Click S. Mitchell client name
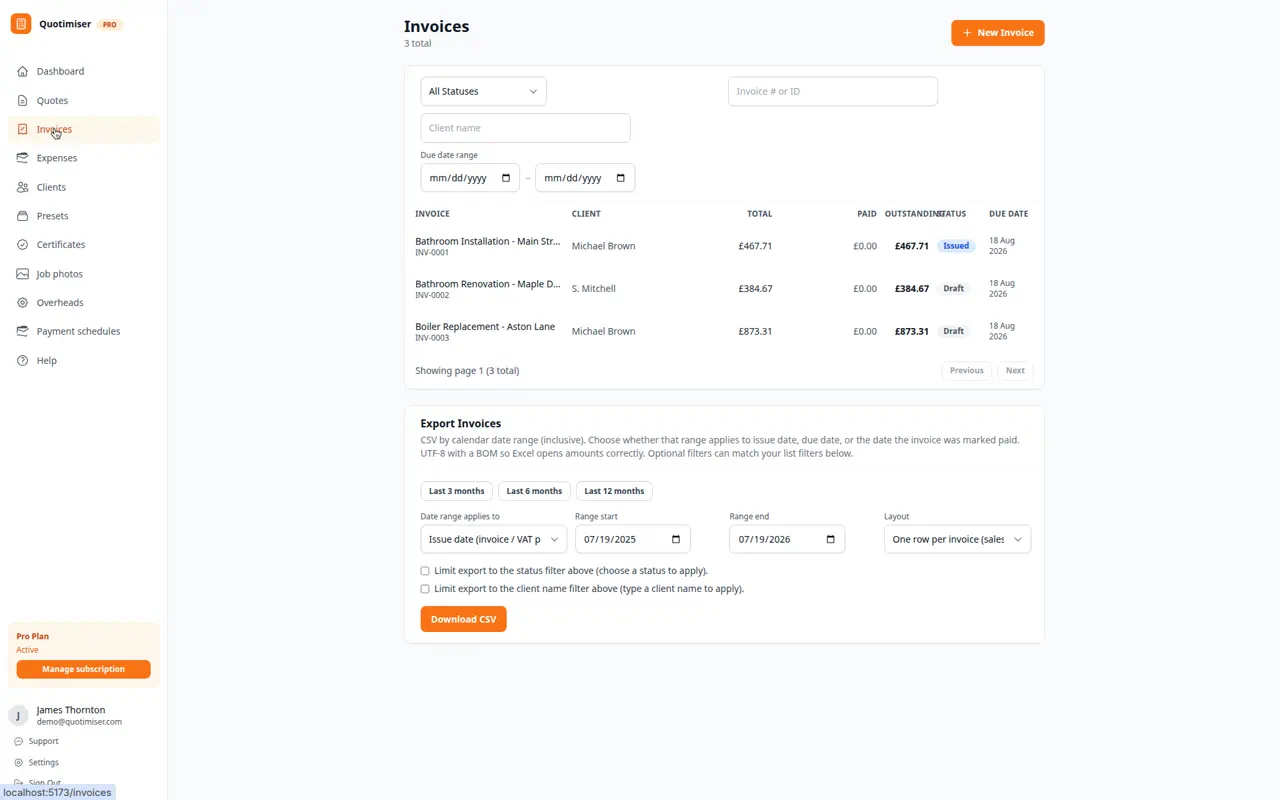This screenshot has height=800, width=1280. pos(594,288)
